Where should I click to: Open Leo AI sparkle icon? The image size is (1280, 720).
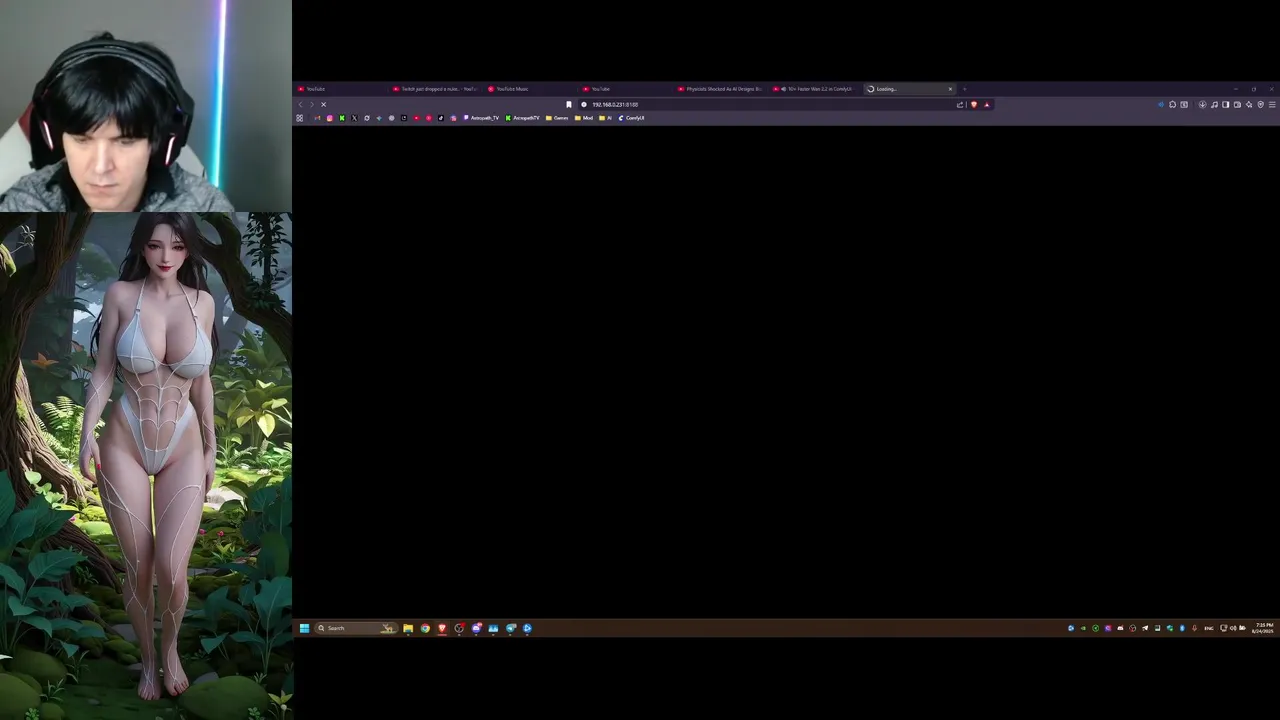click(1249, 104)
